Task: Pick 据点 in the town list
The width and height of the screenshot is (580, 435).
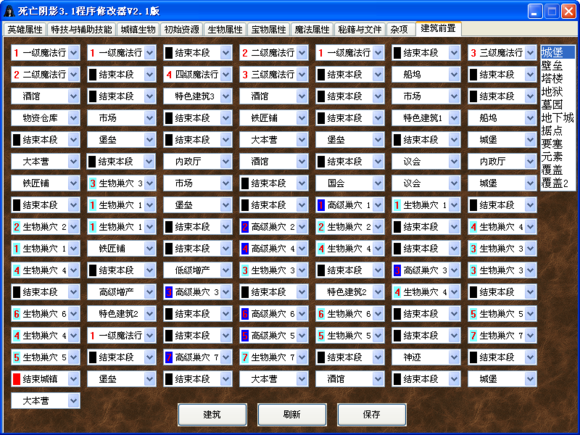Action: [558, 131]
